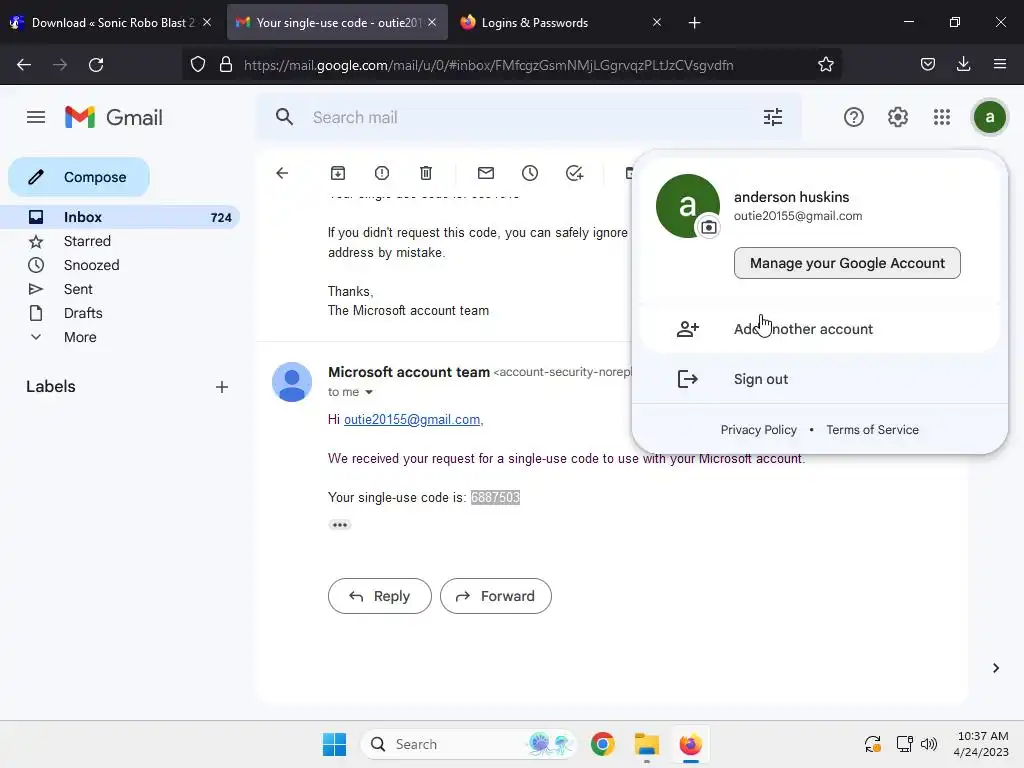
Task: Change profile picture camera icon
Action: click(x=709, y=227)
